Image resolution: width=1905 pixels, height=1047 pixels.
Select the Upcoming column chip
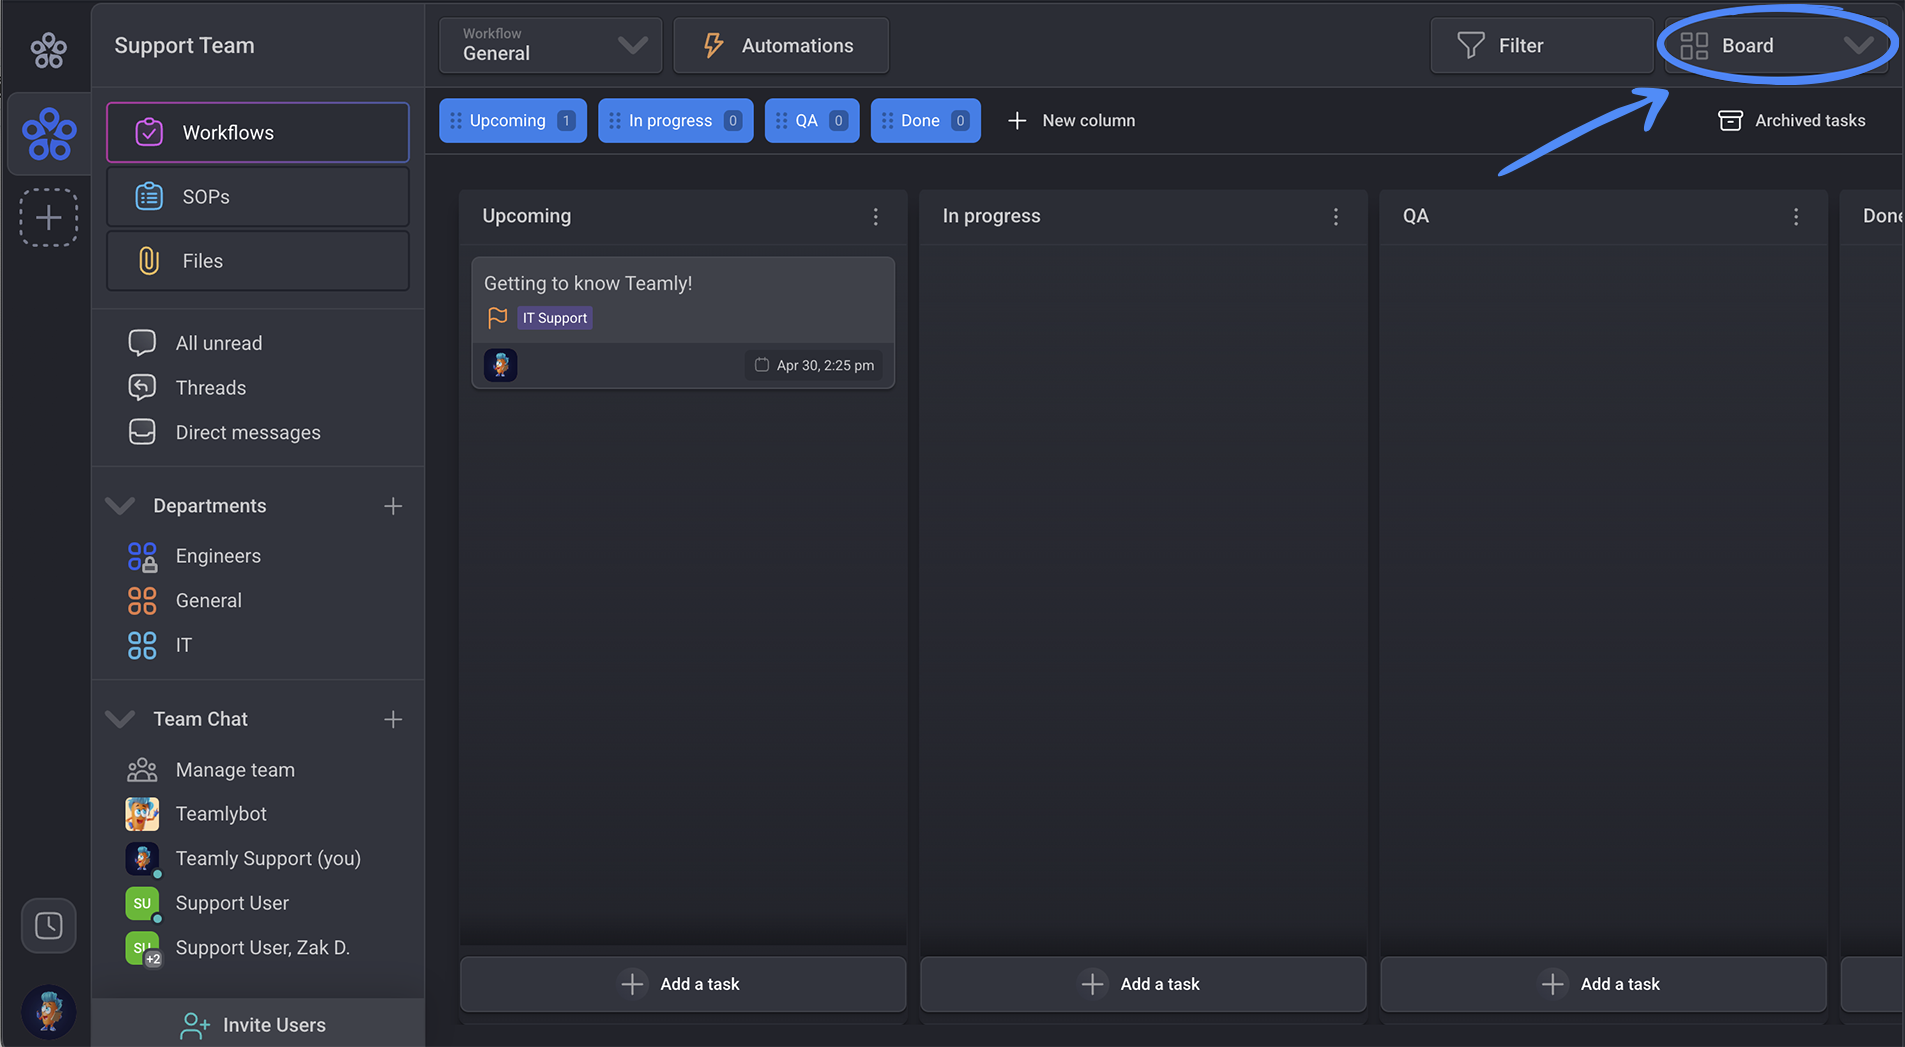513,120
